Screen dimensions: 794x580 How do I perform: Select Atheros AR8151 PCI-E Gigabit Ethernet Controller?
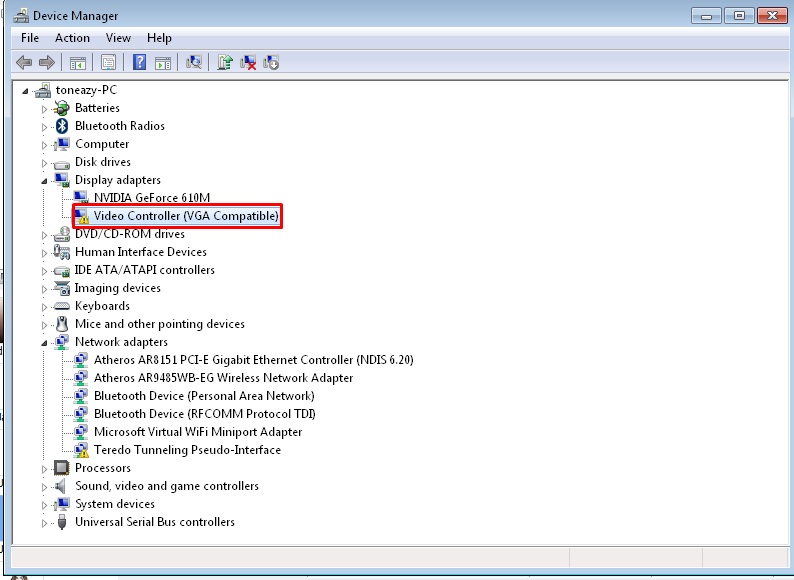point(254,360)
